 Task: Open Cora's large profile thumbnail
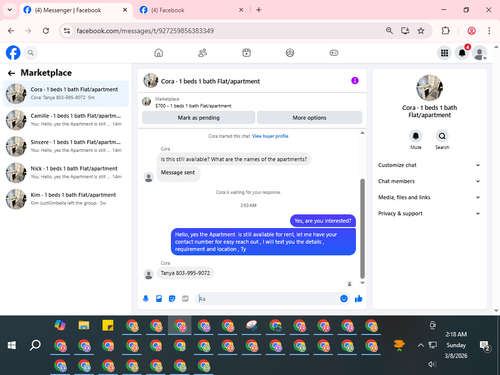coord(429,88)
